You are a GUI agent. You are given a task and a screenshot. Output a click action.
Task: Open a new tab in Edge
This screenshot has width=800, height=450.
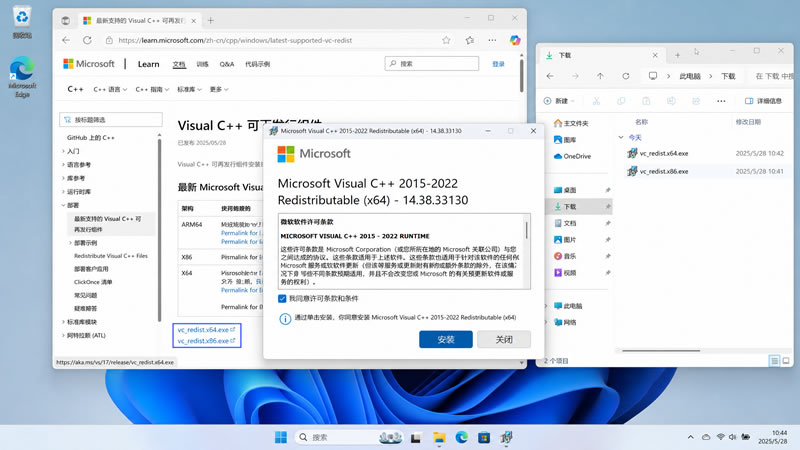click(x=211, y=20)
